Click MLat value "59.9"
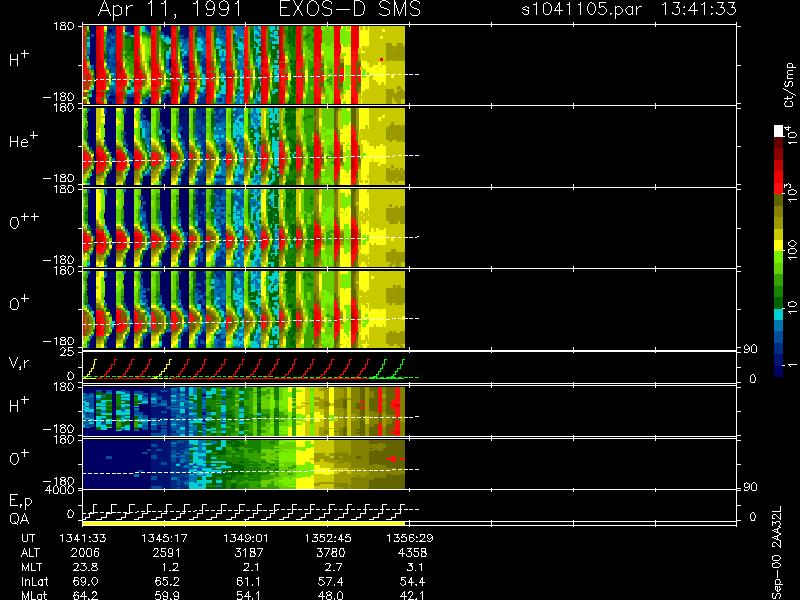 (x=167, y=595)
